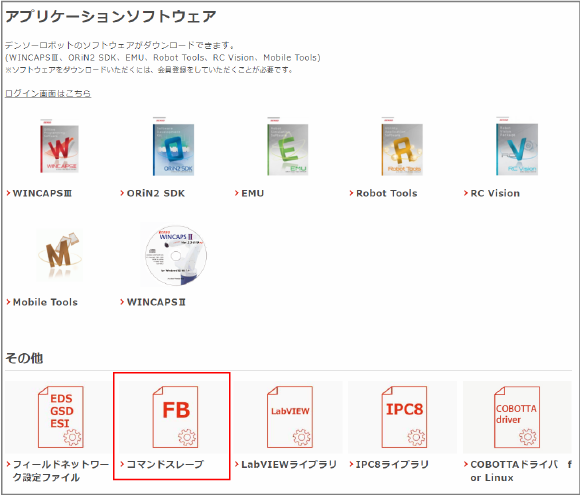Click the Mobile Tools text link
580x495 pixels.
[x=45, y=302]
